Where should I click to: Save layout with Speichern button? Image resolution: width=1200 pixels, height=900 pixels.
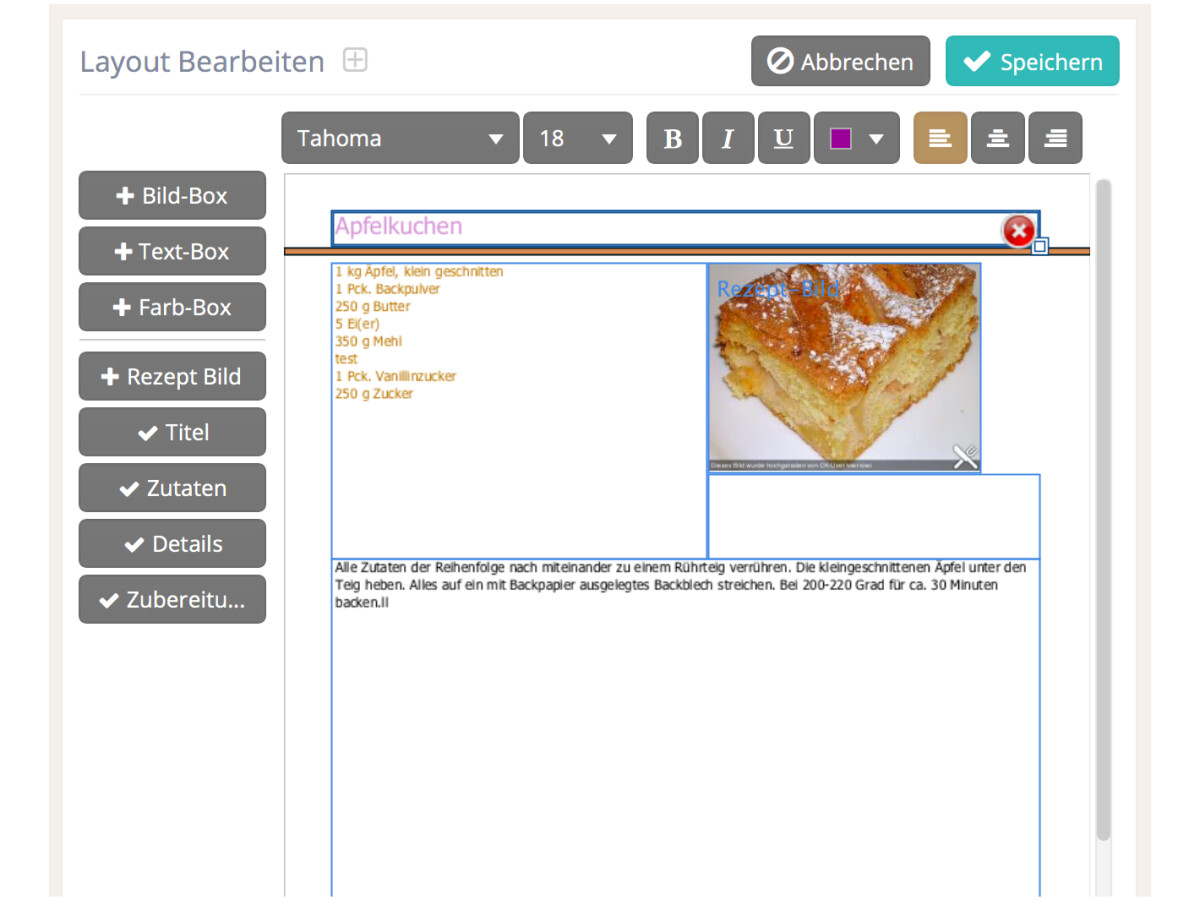click(1032, 61)
